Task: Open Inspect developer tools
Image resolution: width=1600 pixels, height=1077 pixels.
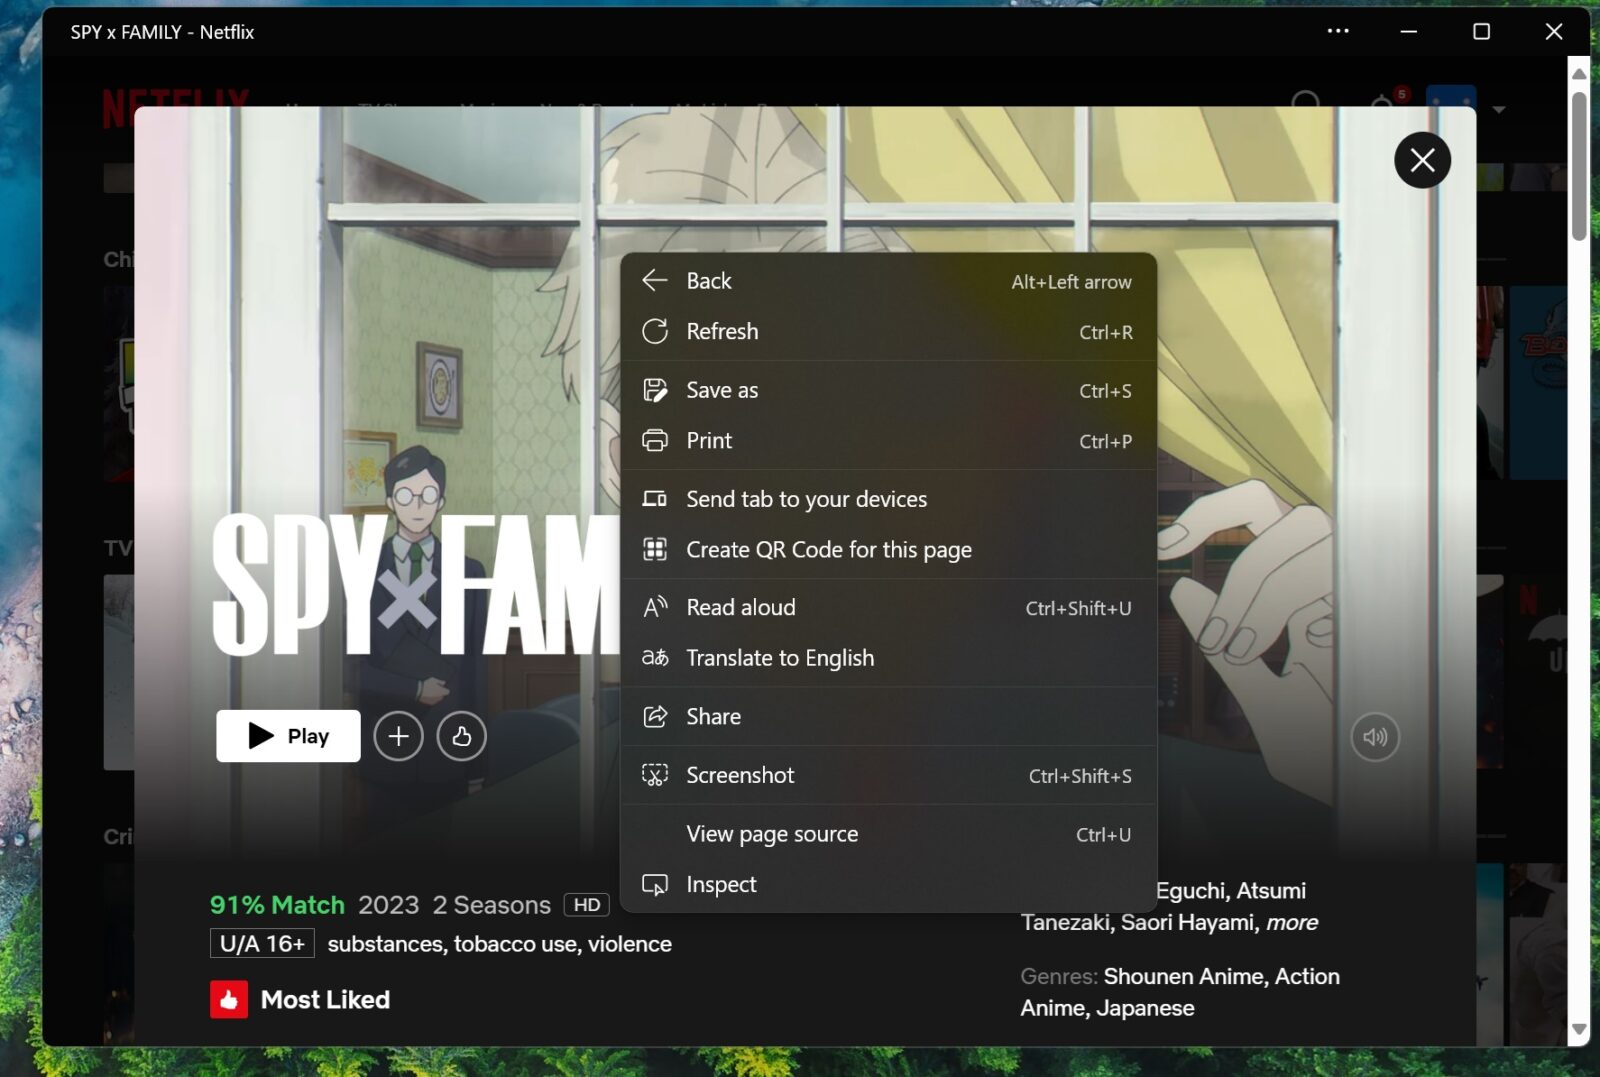Action: pyautogui.click(x=720, y=884)
